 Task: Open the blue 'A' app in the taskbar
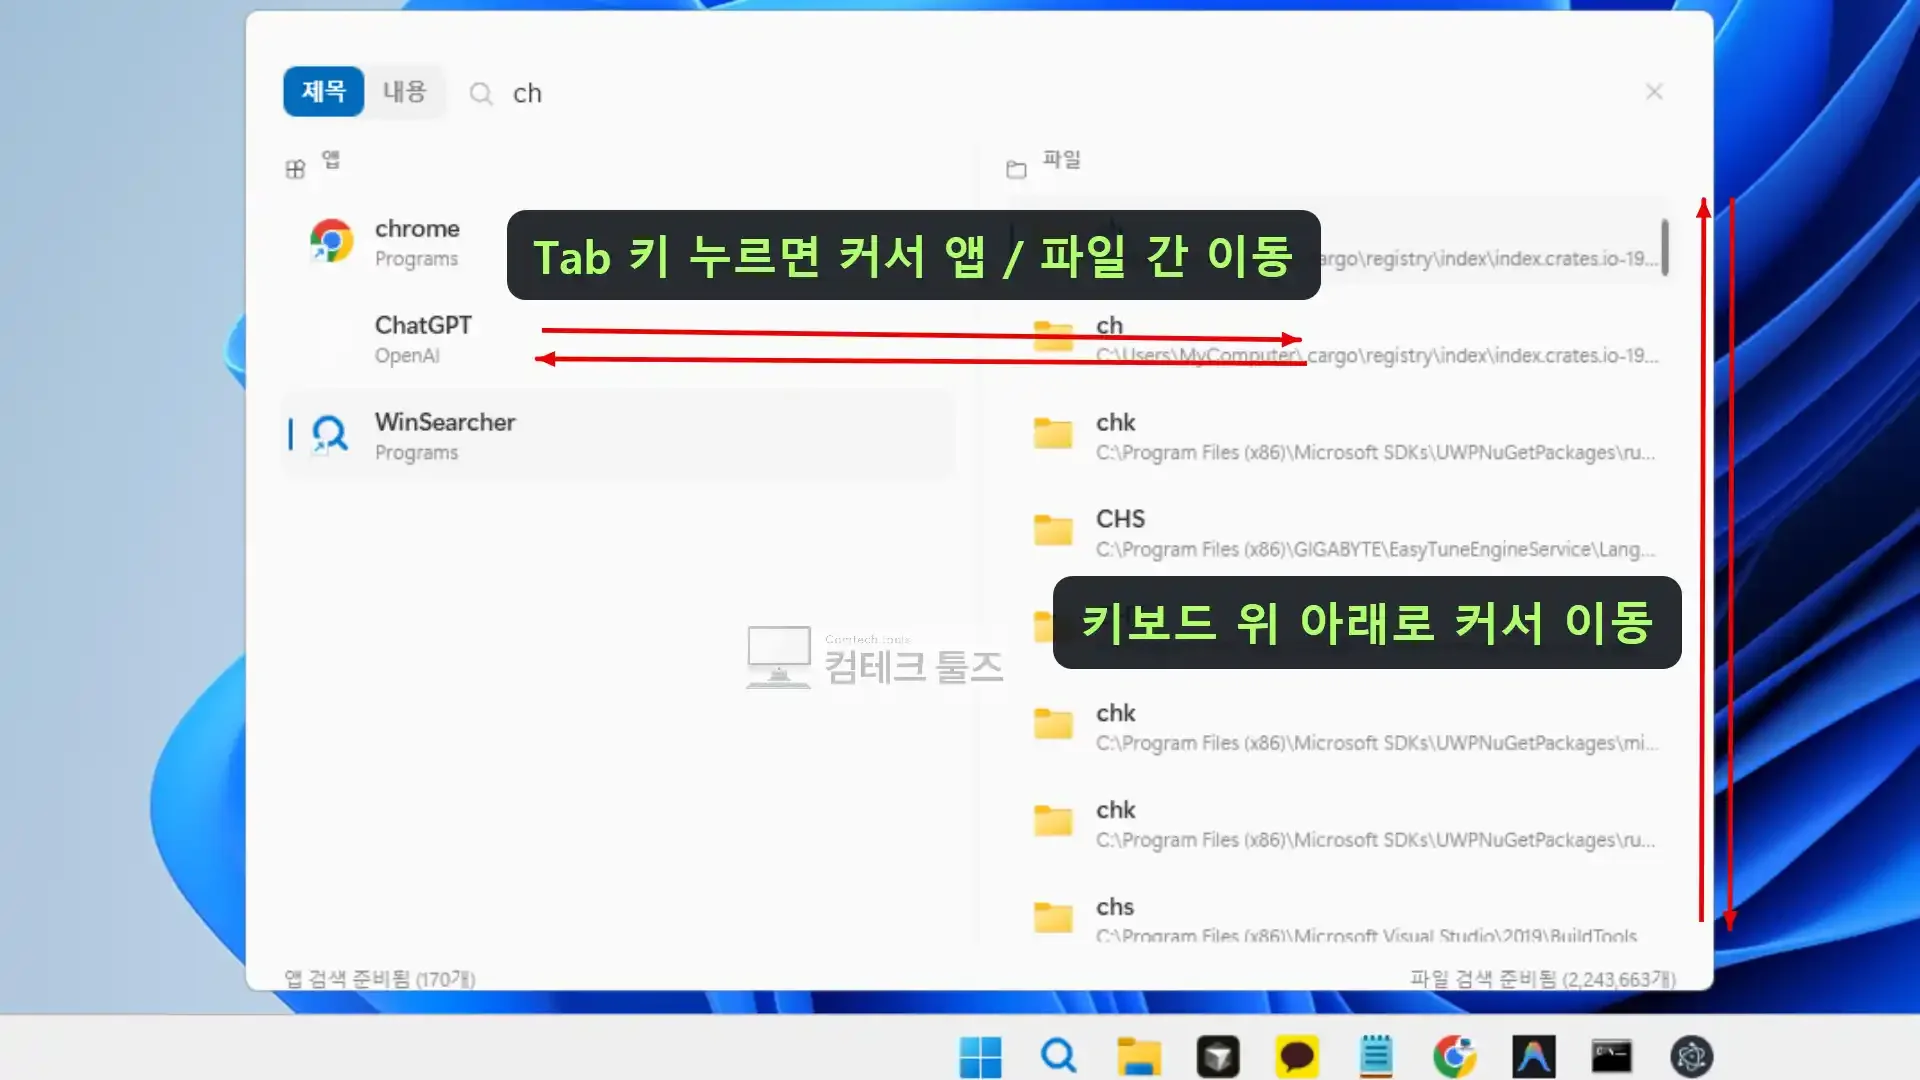point(1533,1056)
